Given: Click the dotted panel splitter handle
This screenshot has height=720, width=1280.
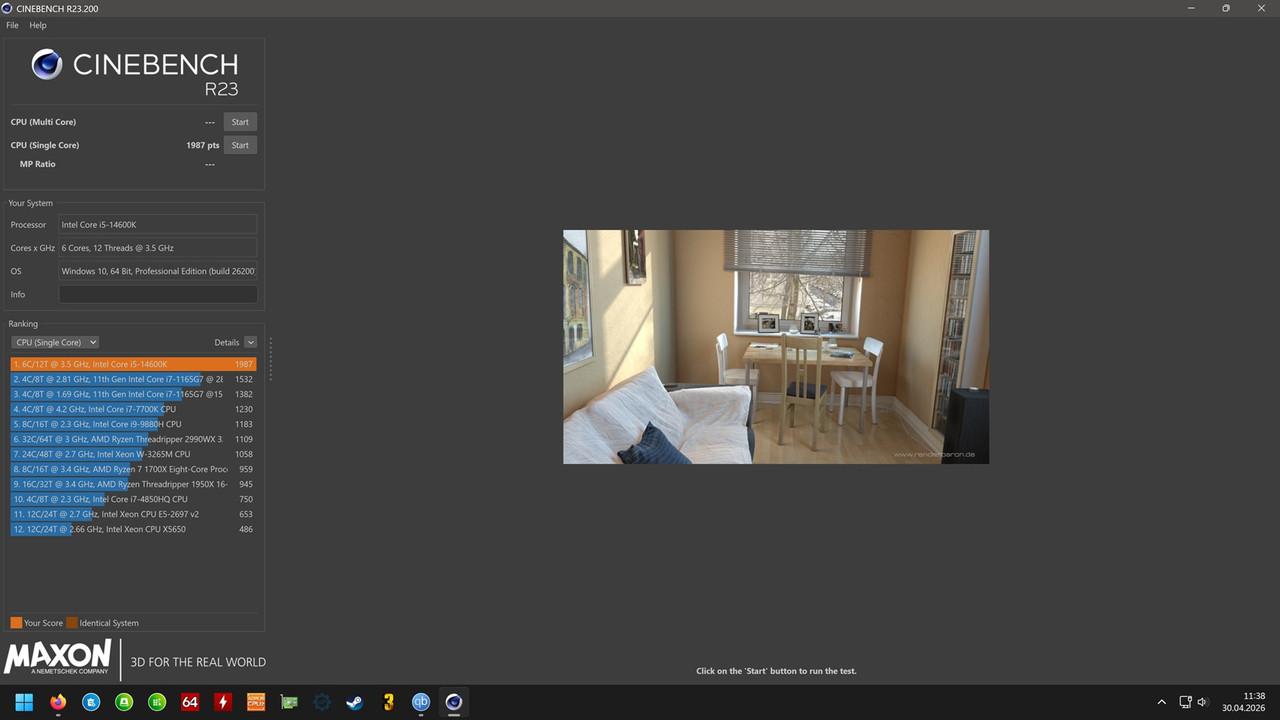Looking at the screenshot, I should tap(270, 359).
